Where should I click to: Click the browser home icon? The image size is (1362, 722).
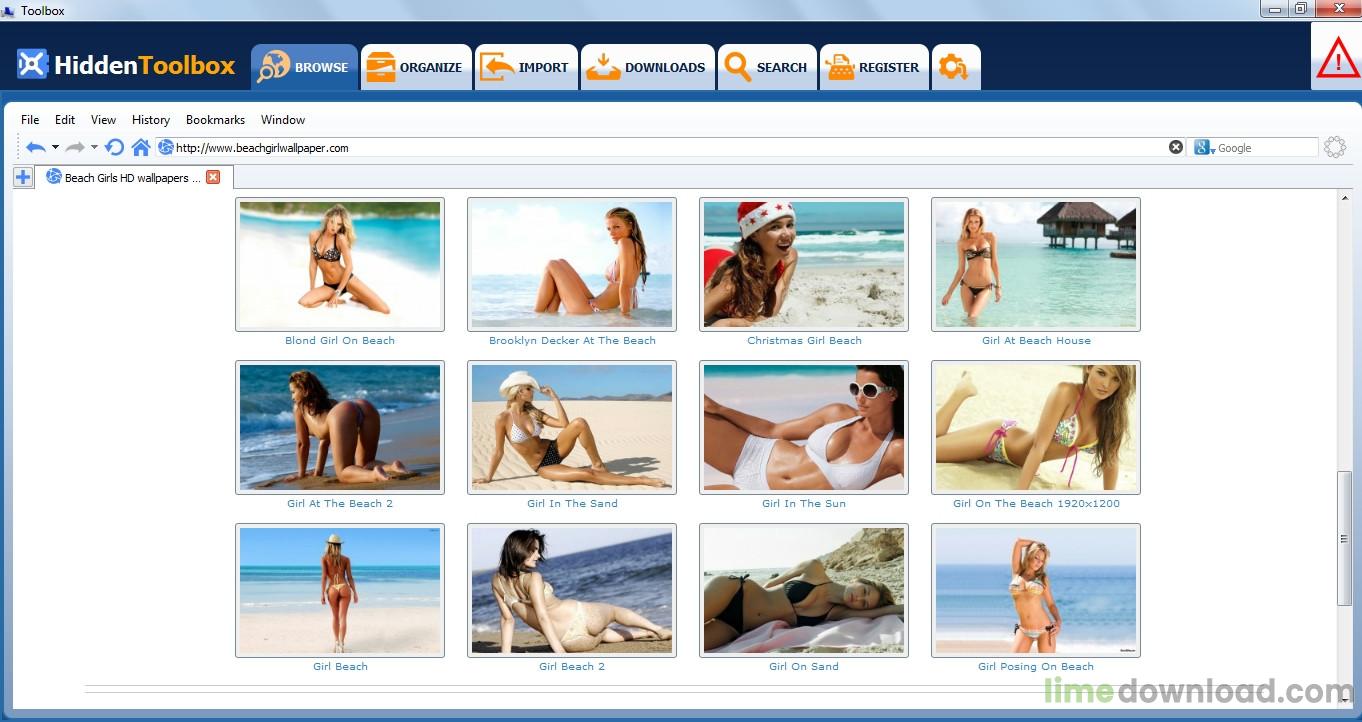141,147
